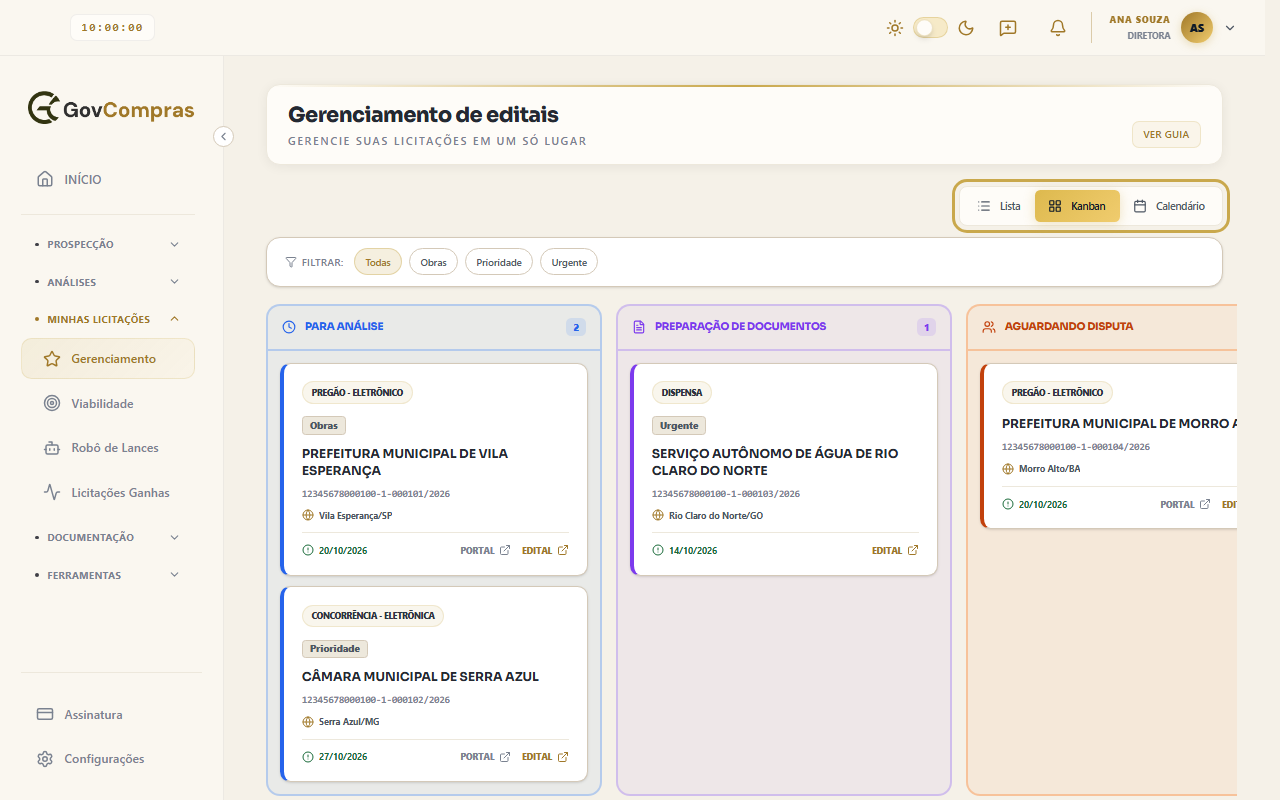Filter cards by Prioridade

pyautogui.click(x=499, y=262)
